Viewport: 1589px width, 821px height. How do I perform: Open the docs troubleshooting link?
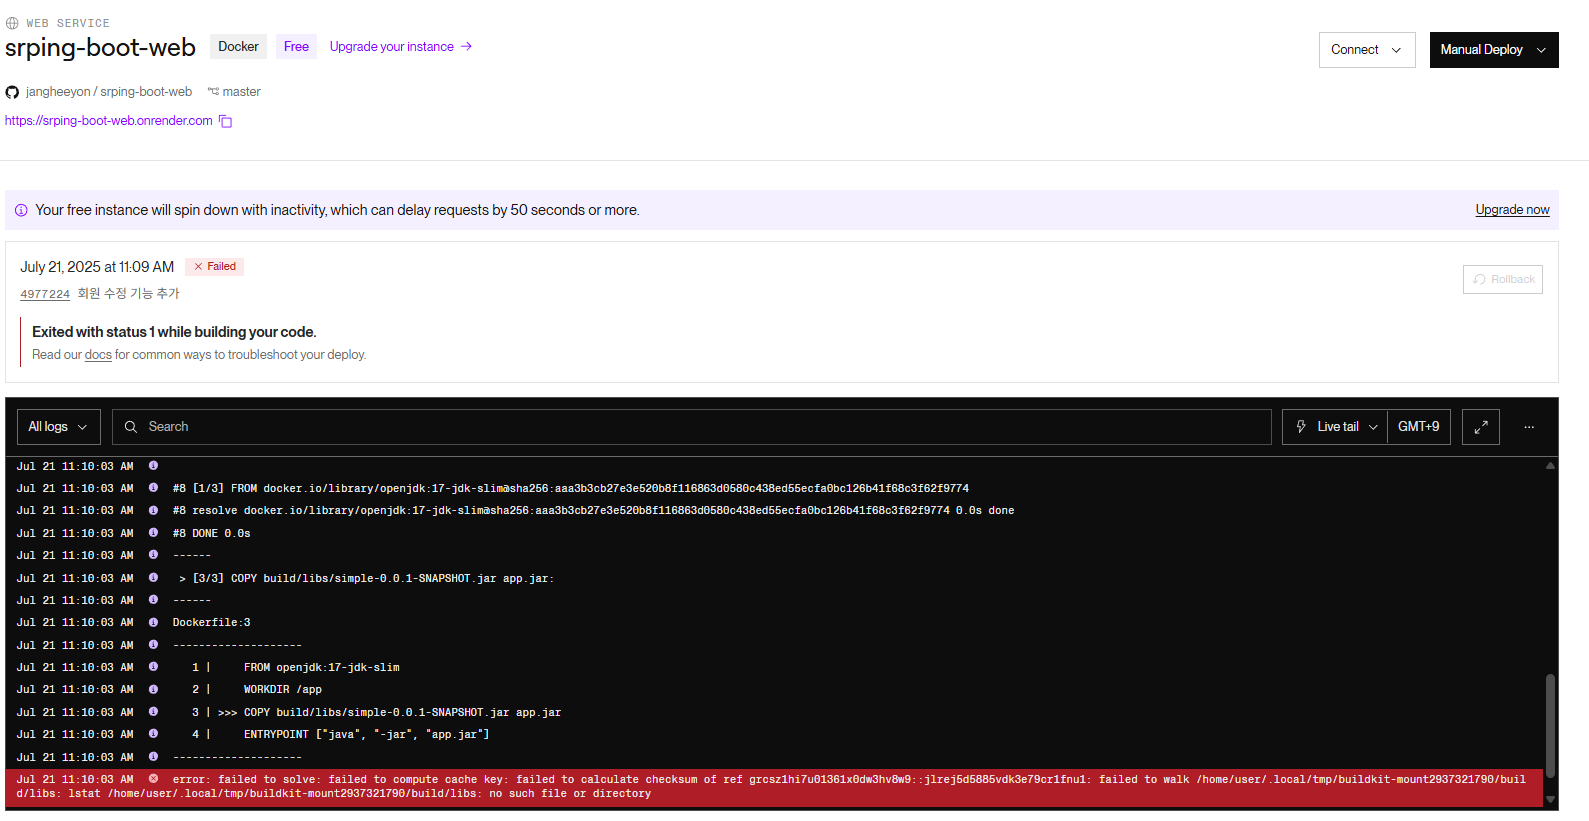pos(98,355)
